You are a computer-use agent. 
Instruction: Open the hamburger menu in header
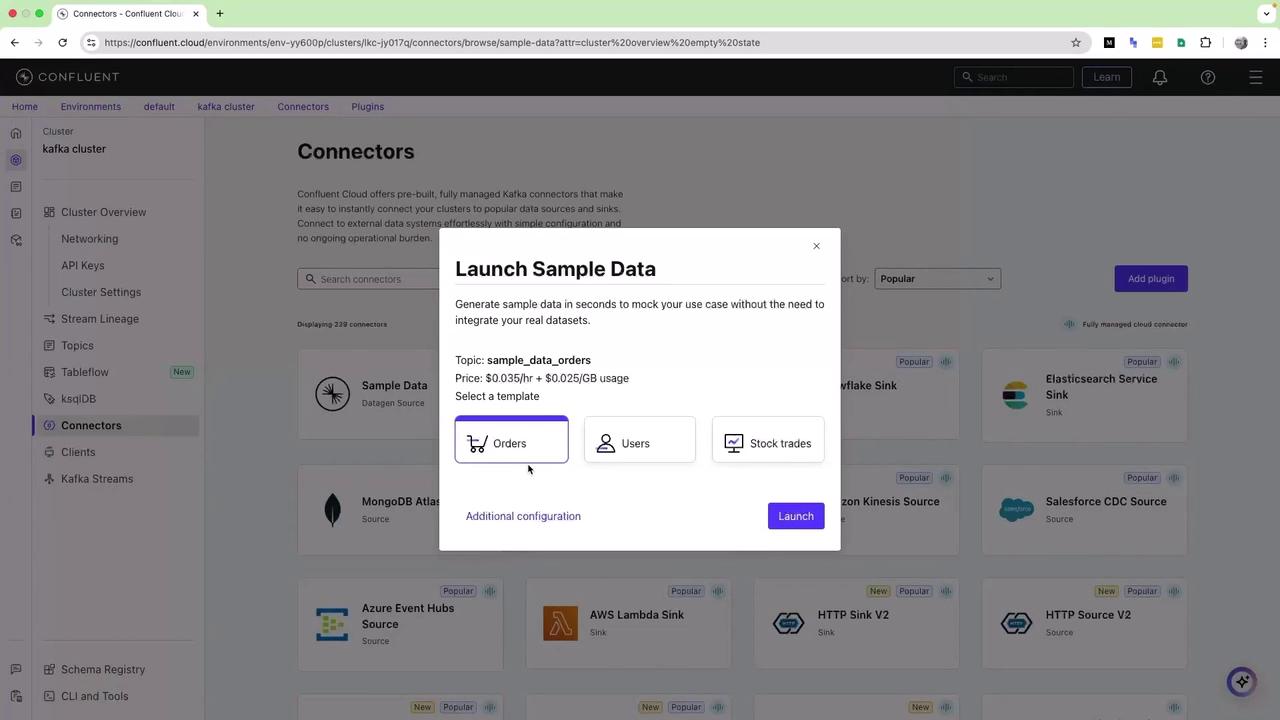pyautogui.click(x=1256, y=77)
